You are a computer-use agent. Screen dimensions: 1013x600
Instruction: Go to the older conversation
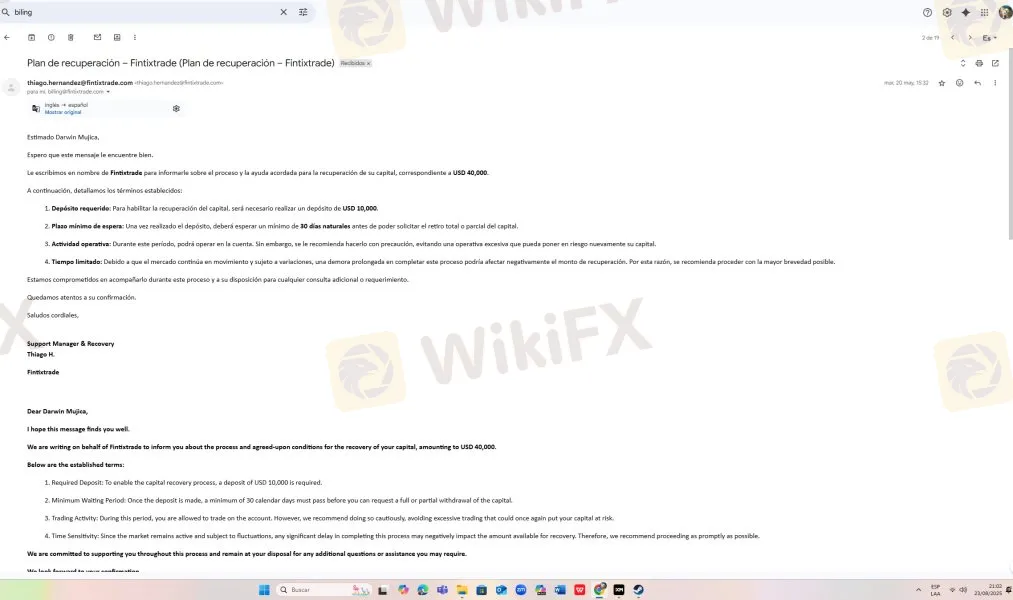click(x=970, y=37)
